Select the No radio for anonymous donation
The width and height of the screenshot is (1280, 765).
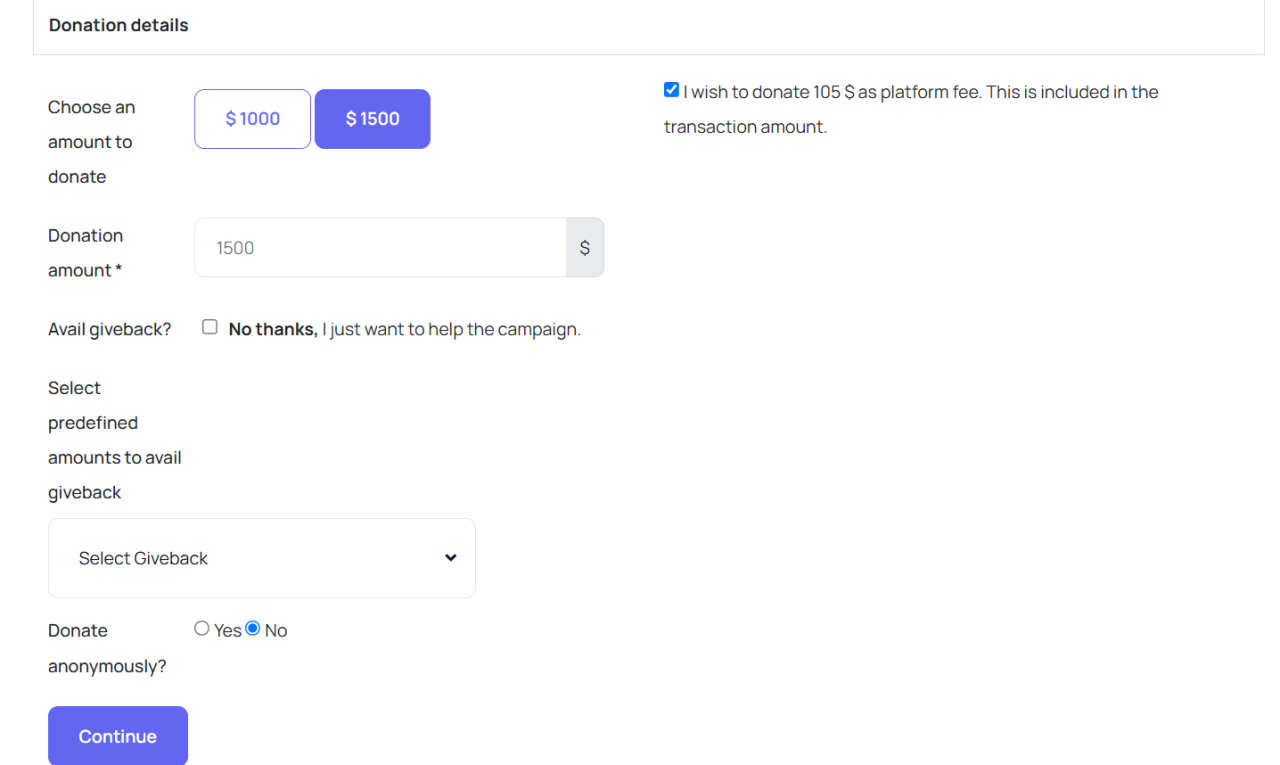pos(253,629)
